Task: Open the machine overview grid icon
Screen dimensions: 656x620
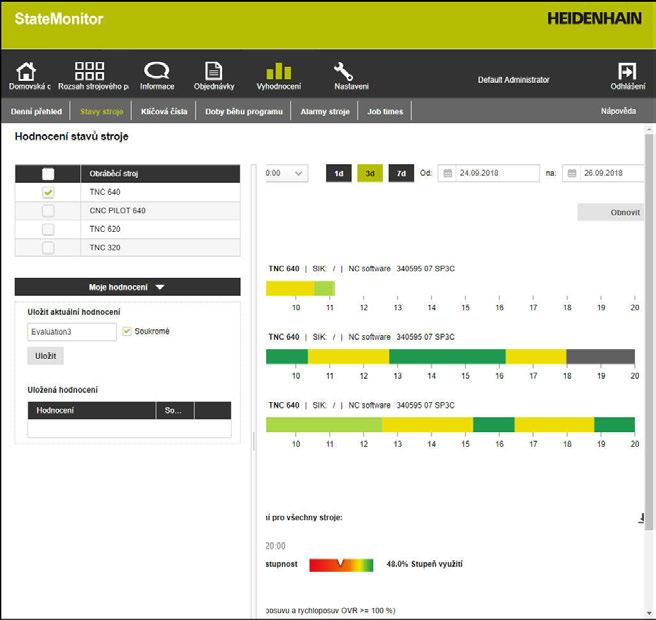Action: pos(89,71)
